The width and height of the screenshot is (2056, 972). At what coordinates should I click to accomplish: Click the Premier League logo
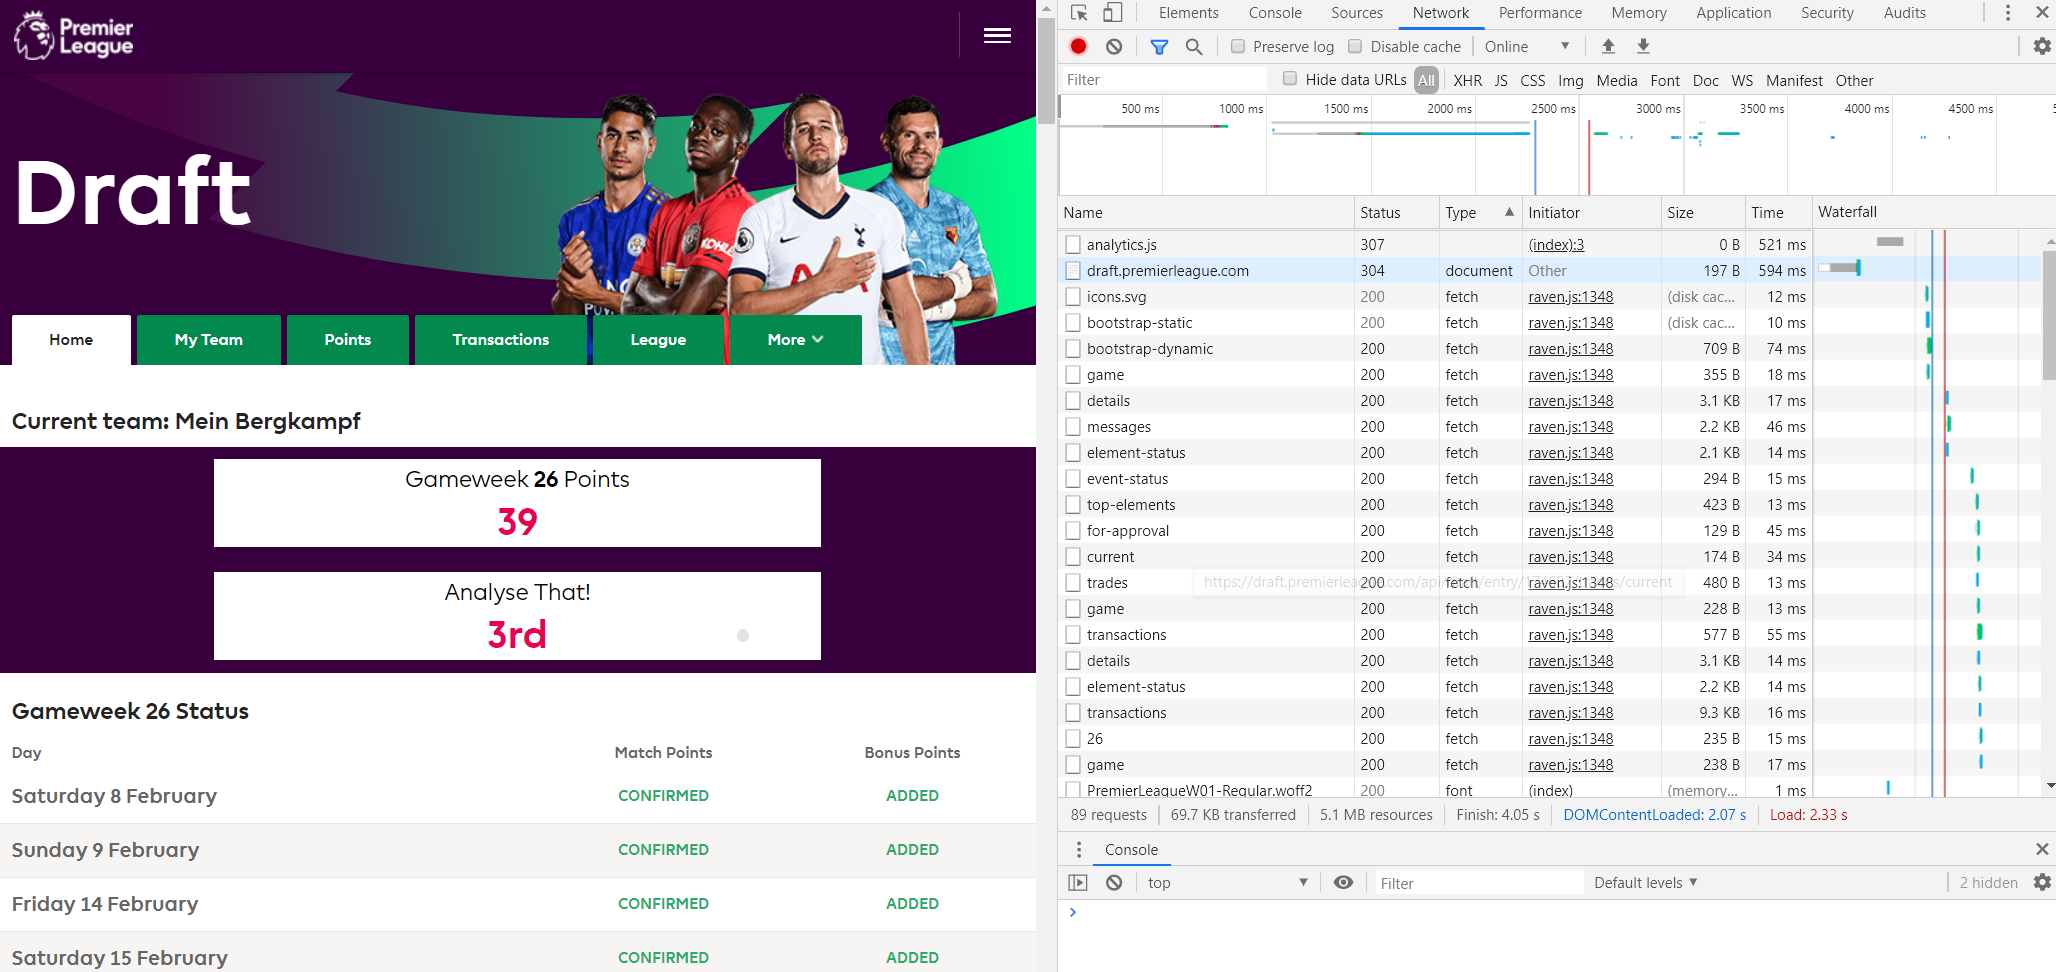[x=74, y=35]
